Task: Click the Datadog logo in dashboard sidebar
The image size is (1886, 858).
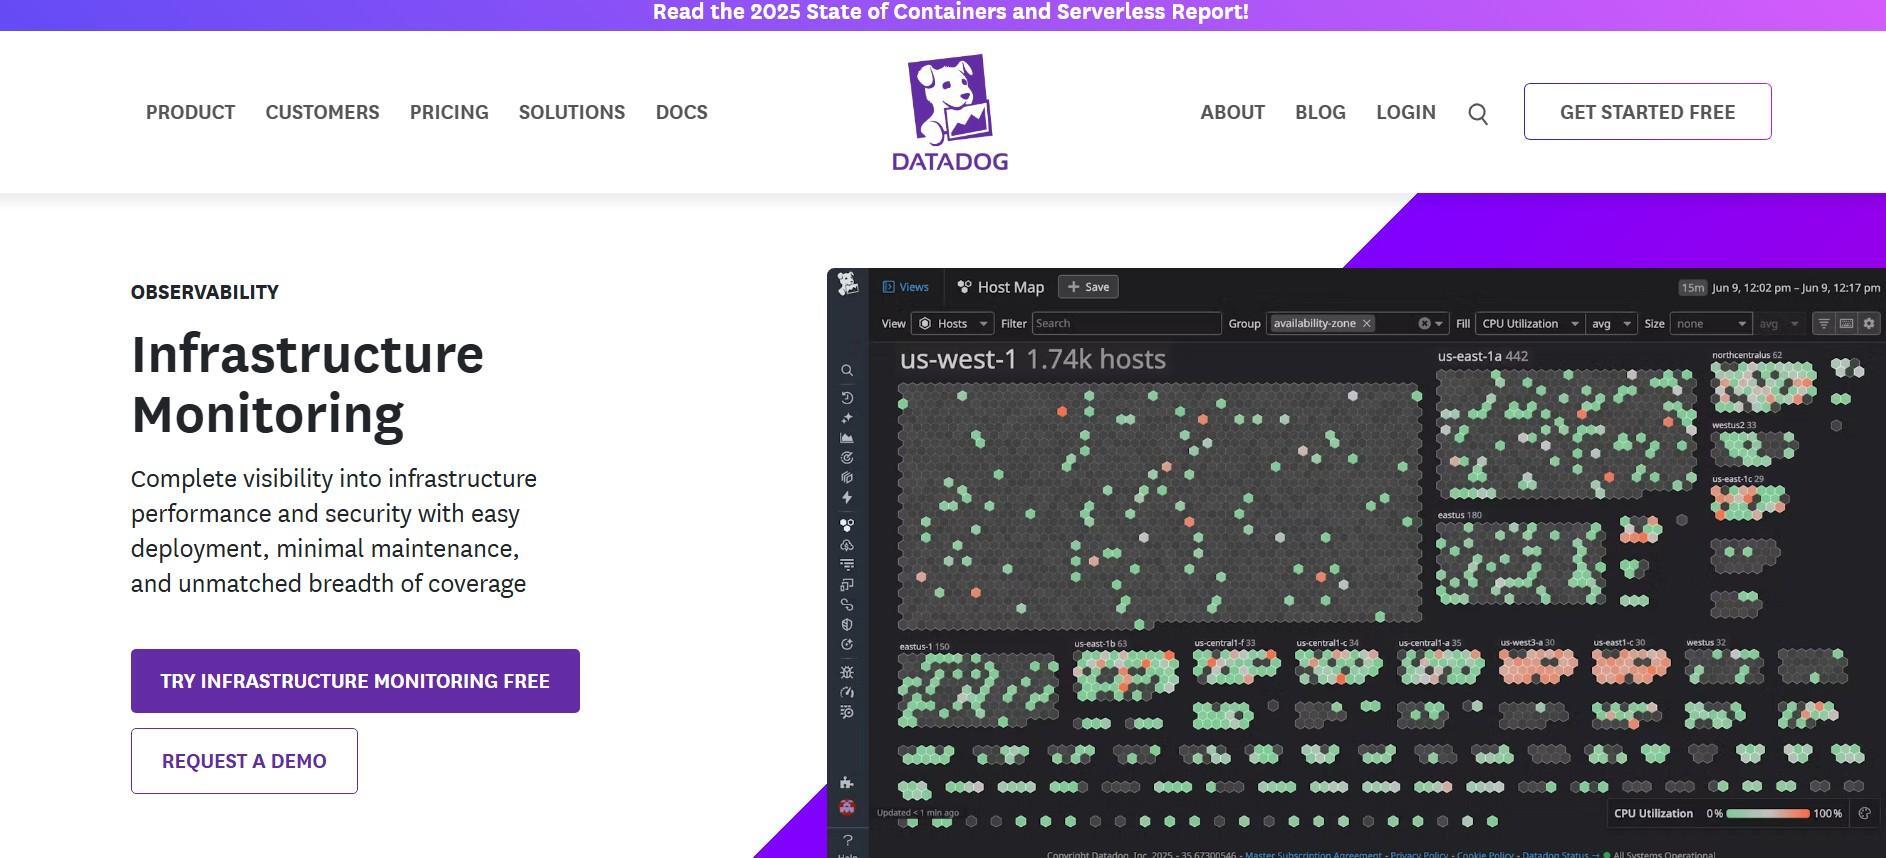Action: click(x=848, y=284)
